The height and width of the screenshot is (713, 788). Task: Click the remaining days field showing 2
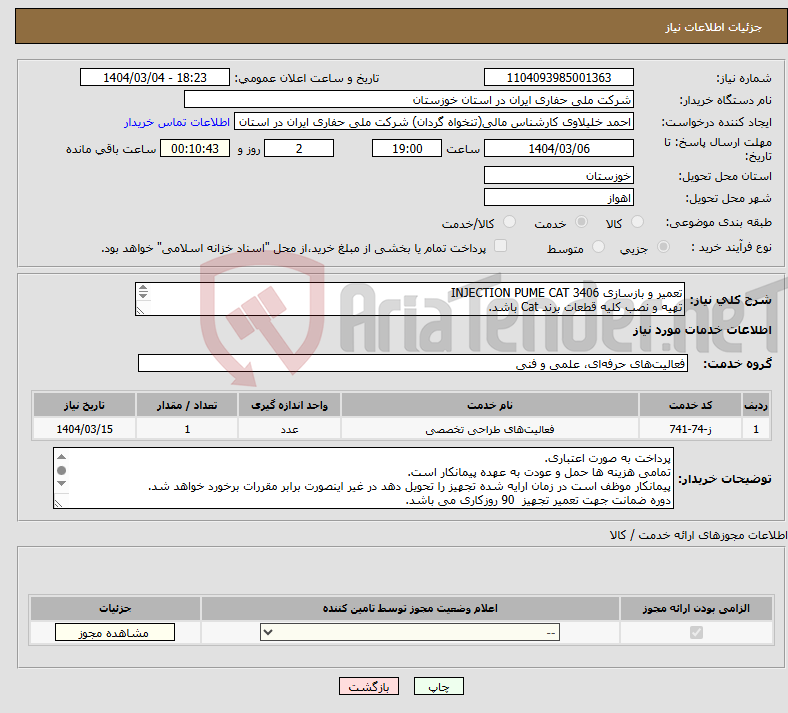click(299, 148)
